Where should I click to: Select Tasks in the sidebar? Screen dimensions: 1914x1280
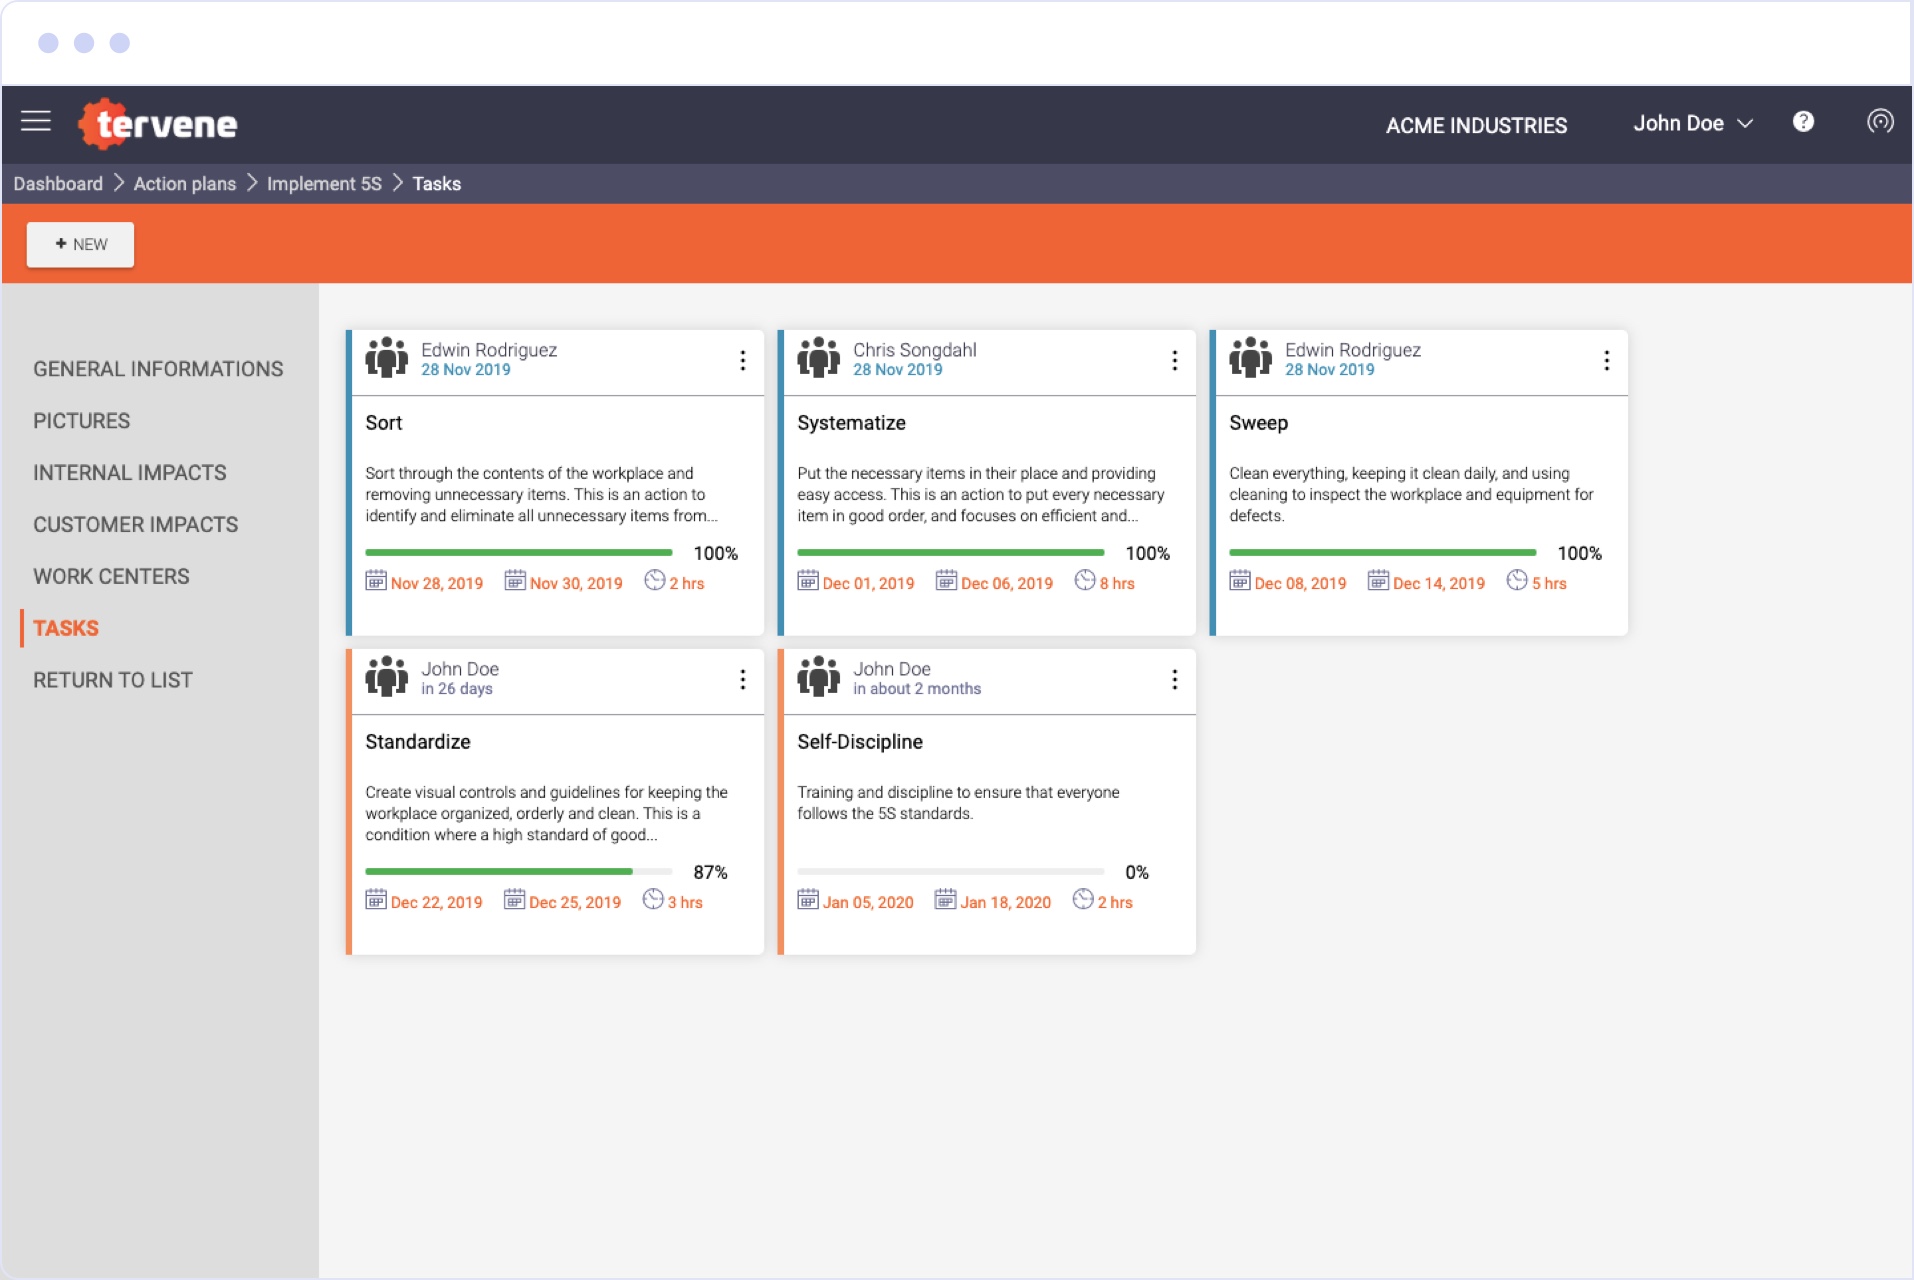point(66,628)
